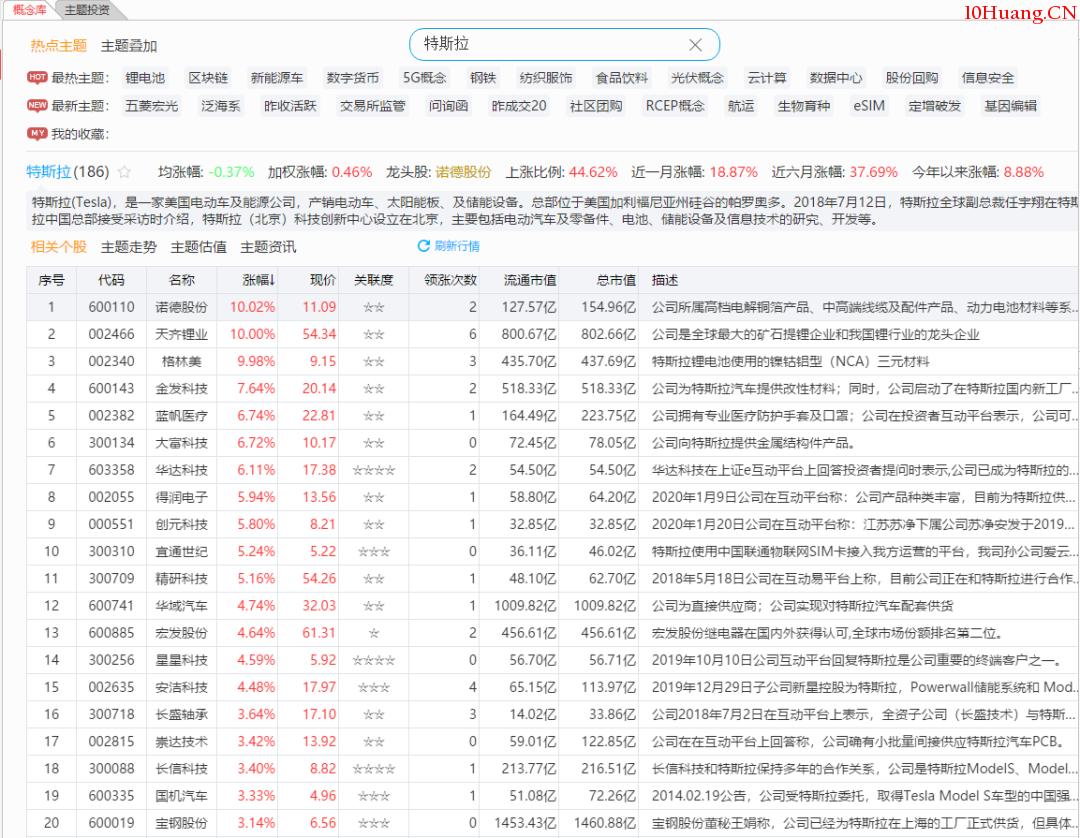Select 宝钢股份 stock name
1080x838 pixels.
pos(181,823)
